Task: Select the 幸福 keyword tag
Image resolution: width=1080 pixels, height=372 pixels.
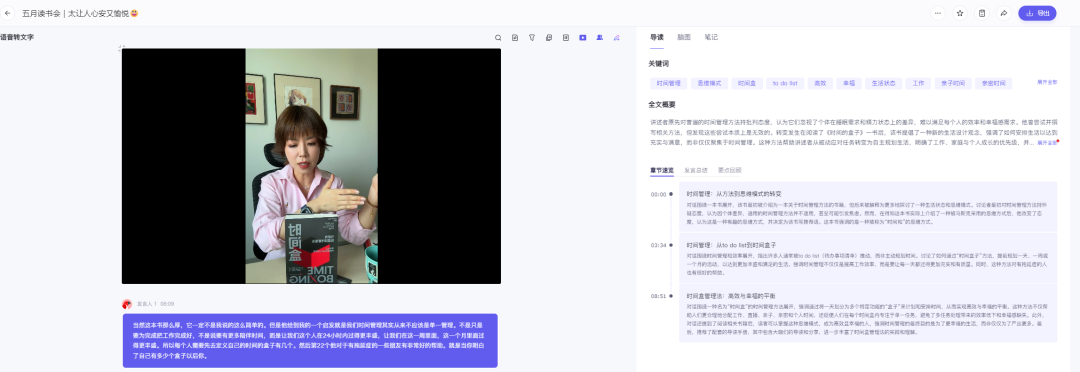Action: [x=849, y=83]
